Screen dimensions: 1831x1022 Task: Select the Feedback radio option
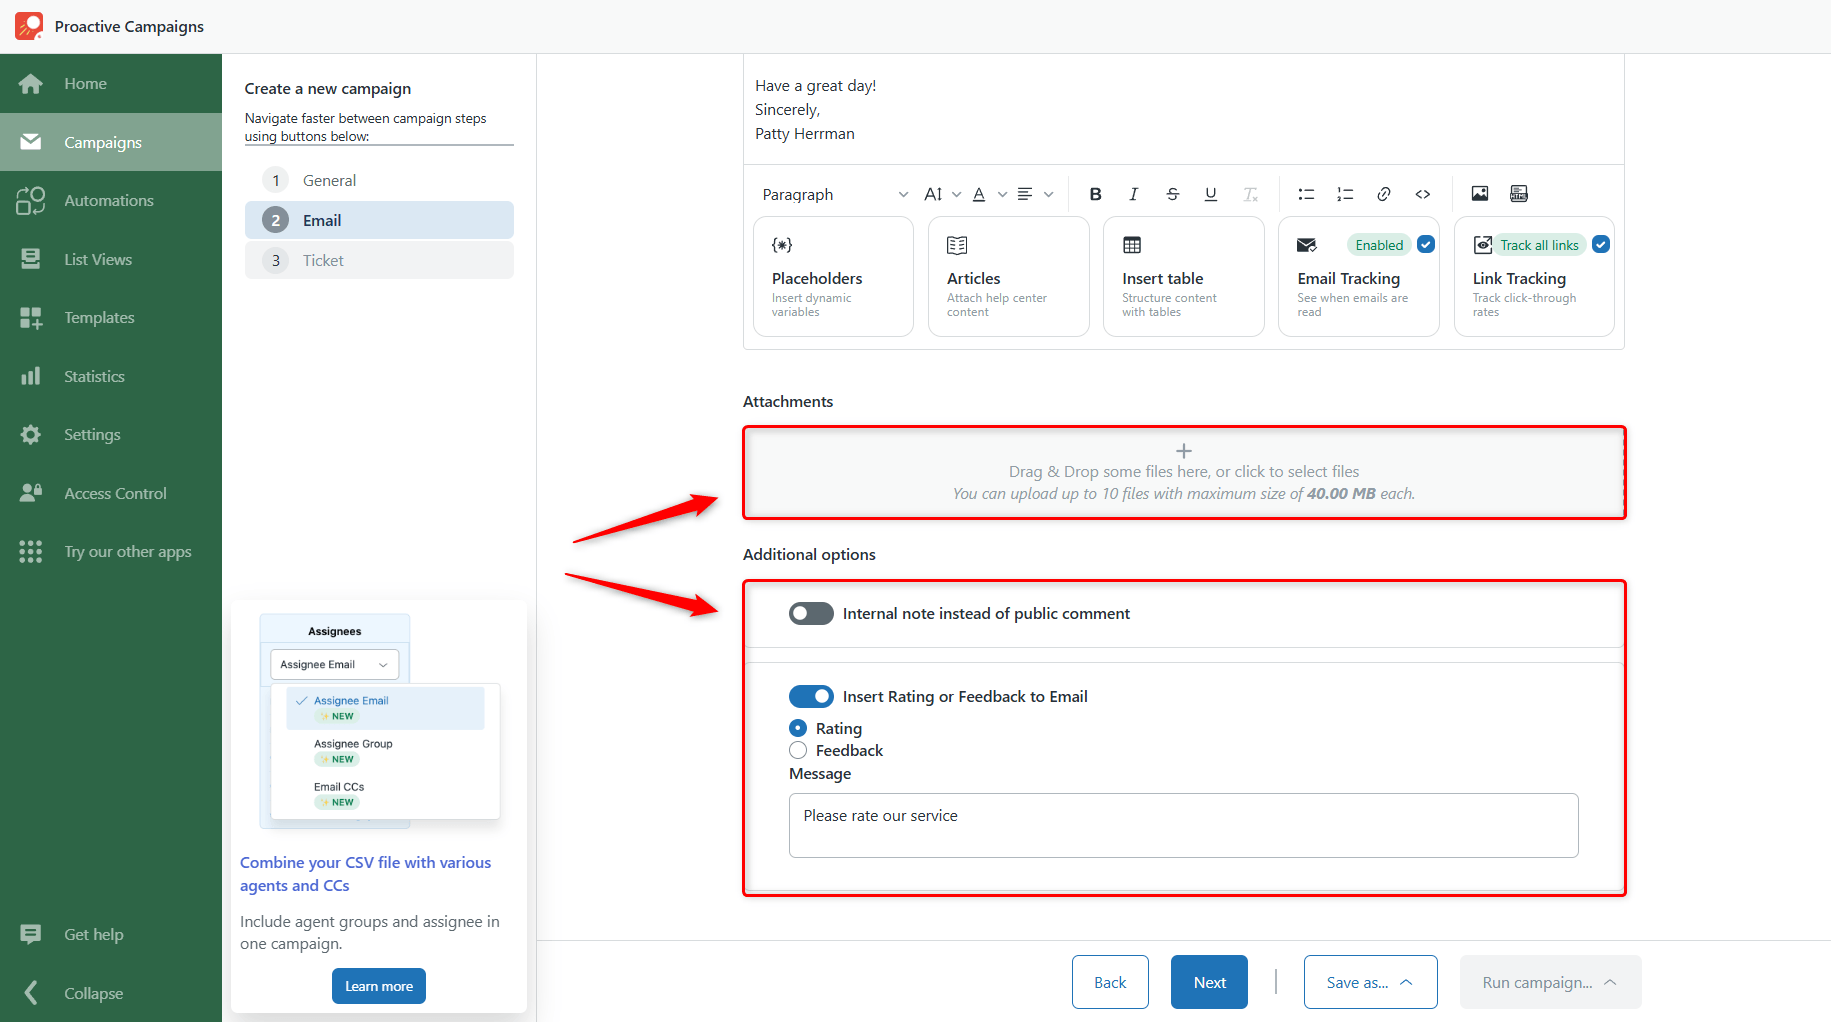tap(798, 750)
